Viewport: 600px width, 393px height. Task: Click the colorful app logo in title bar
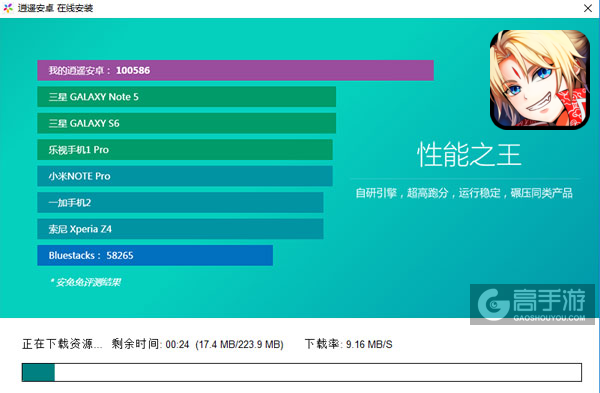click(8, 8)
